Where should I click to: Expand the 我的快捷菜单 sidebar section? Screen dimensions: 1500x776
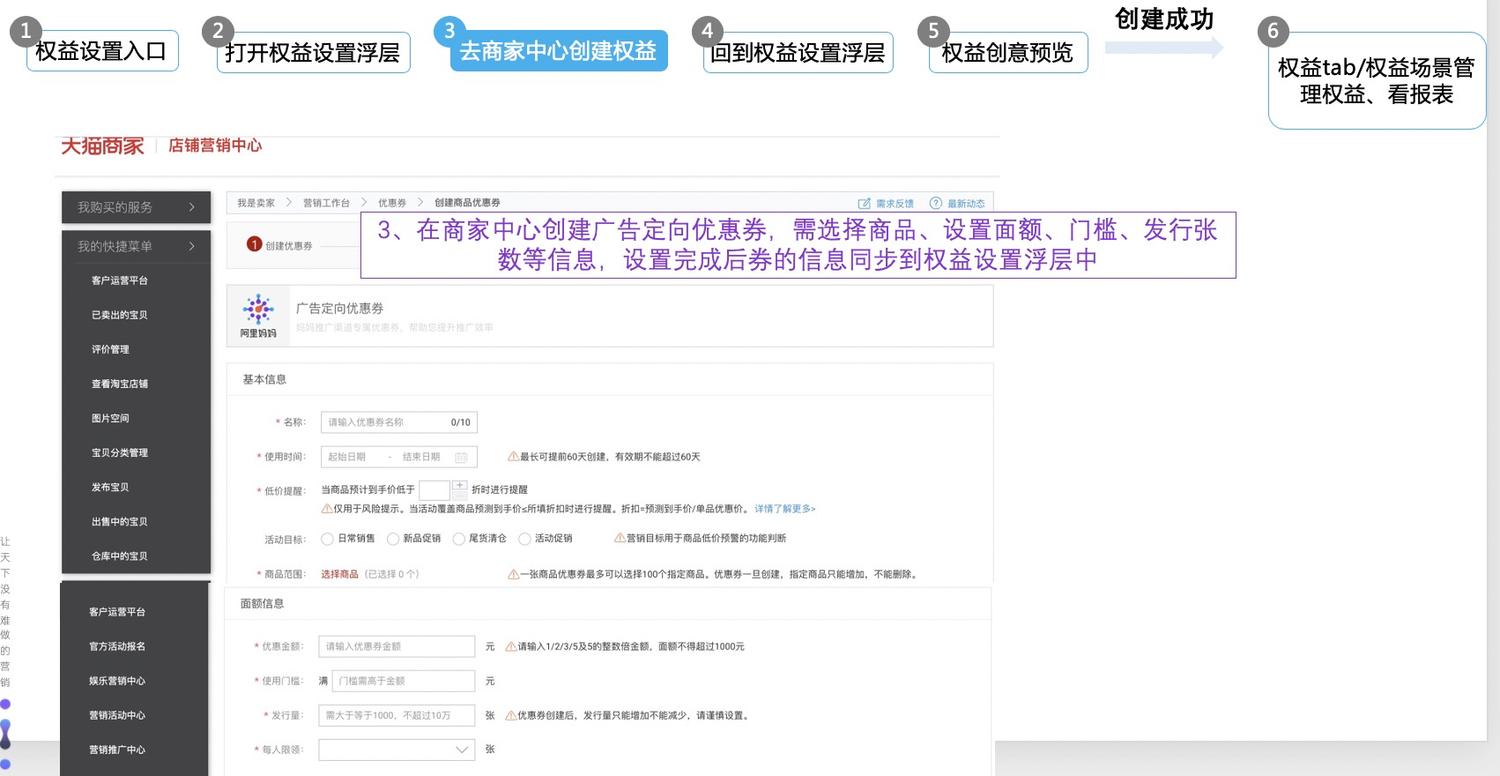click(135, 246)
